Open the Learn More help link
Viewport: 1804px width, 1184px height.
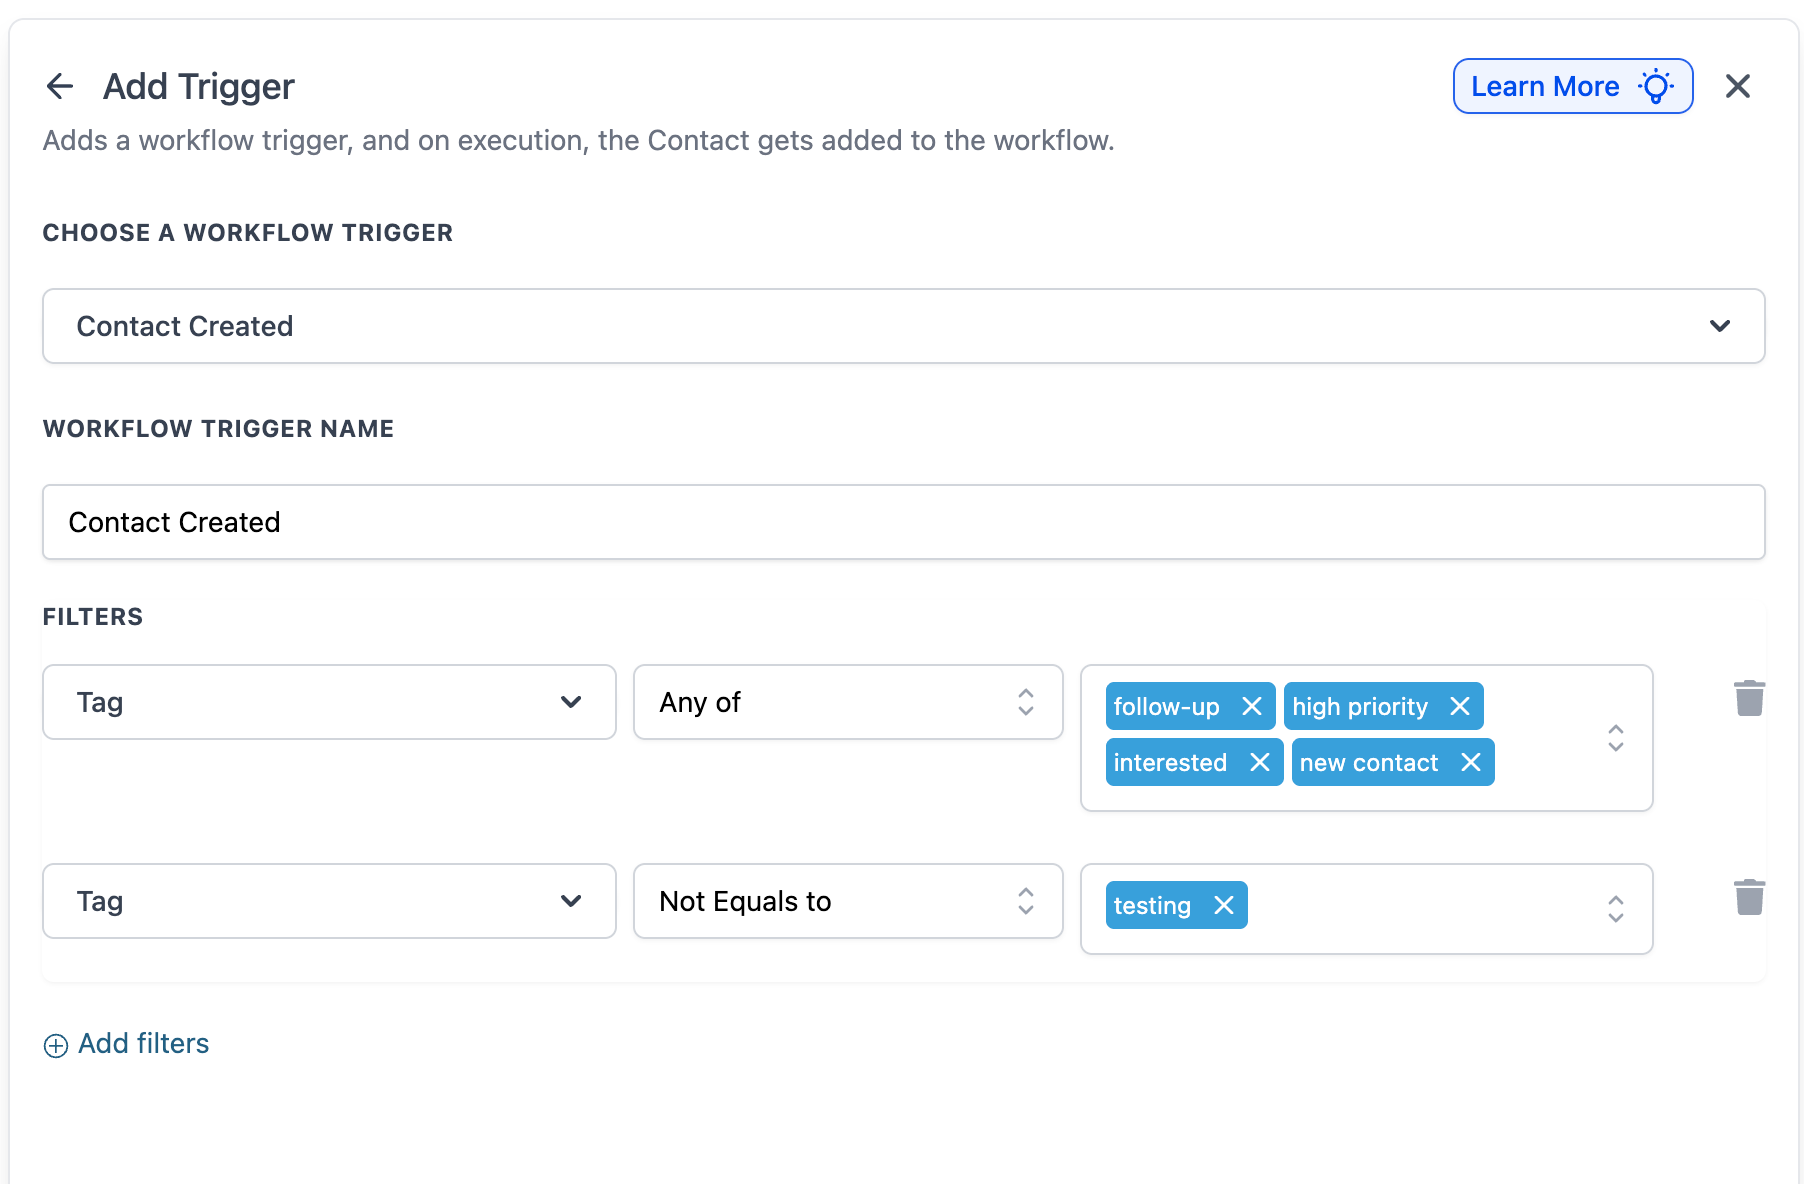(x=1571, y=87)
